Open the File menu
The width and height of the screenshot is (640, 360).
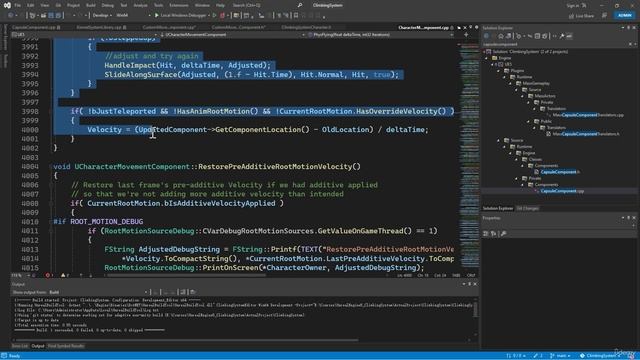(x=18, y=5)
